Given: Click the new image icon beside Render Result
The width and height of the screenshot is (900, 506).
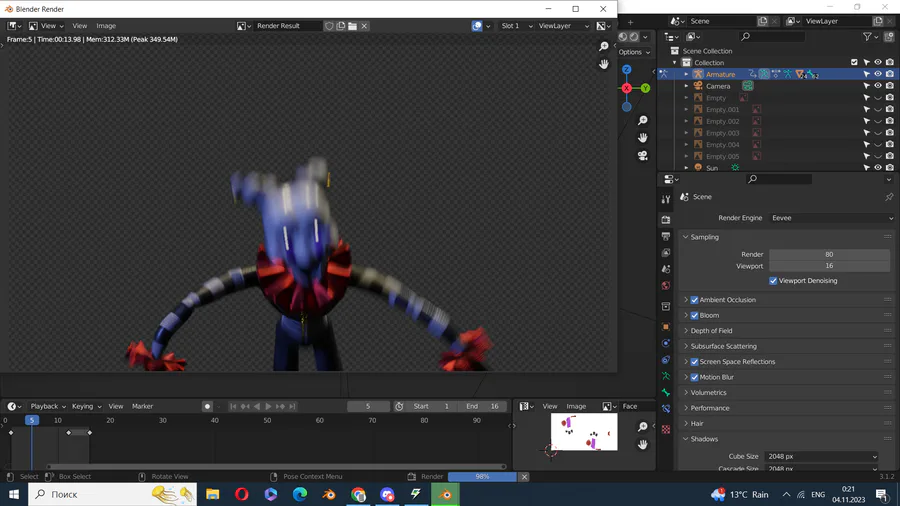Looking at the screenshot, I should point(341,26).
